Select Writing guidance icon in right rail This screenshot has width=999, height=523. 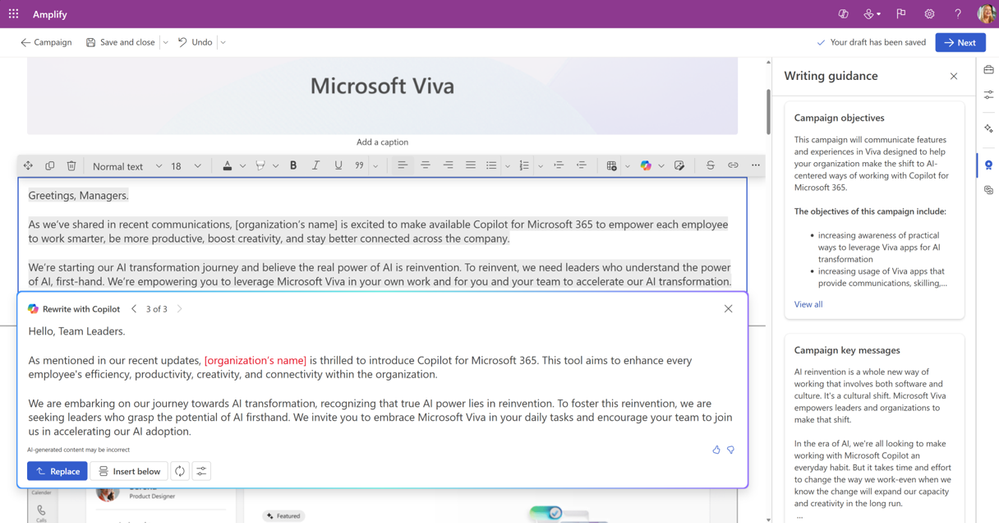click(x=989, y=165)
